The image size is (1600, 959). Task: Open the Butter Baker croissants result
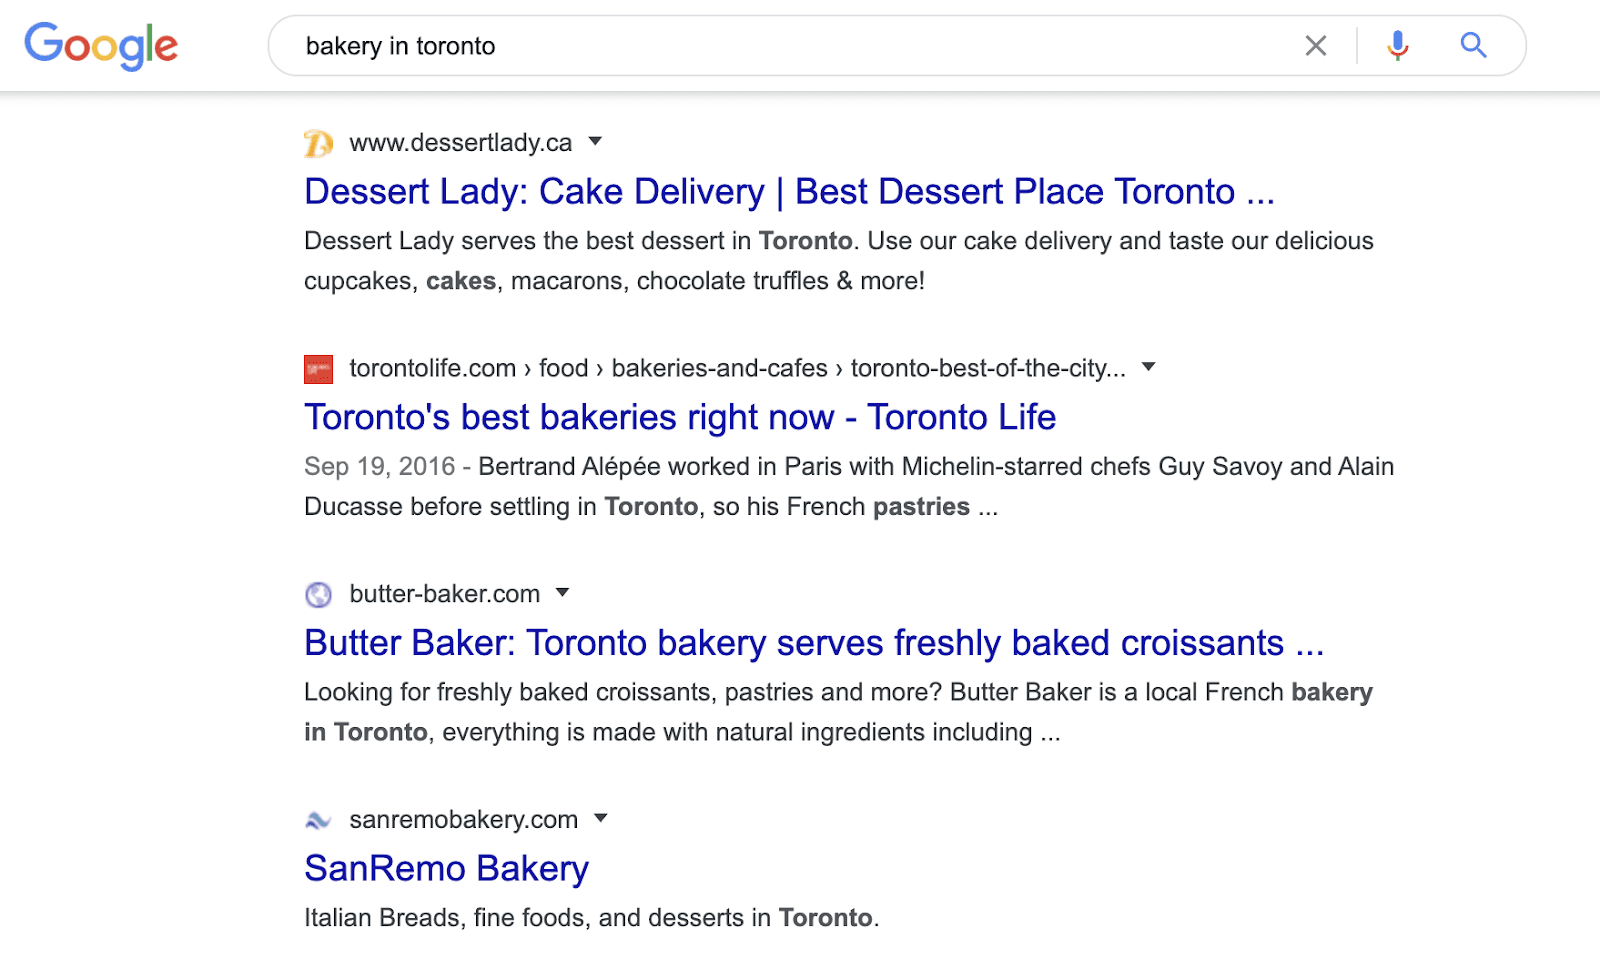pyautogui.click(x=814, y=643)
